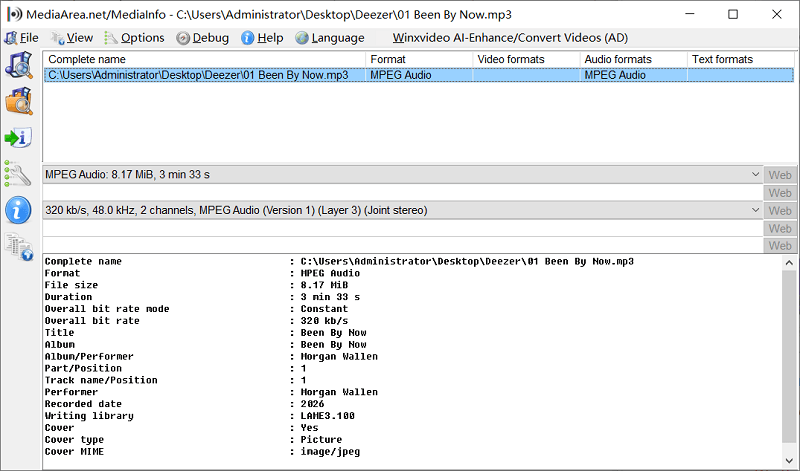Click the Writing library value LAME3.100
This screenshot has width=800, height=471.
pos(327,416)
